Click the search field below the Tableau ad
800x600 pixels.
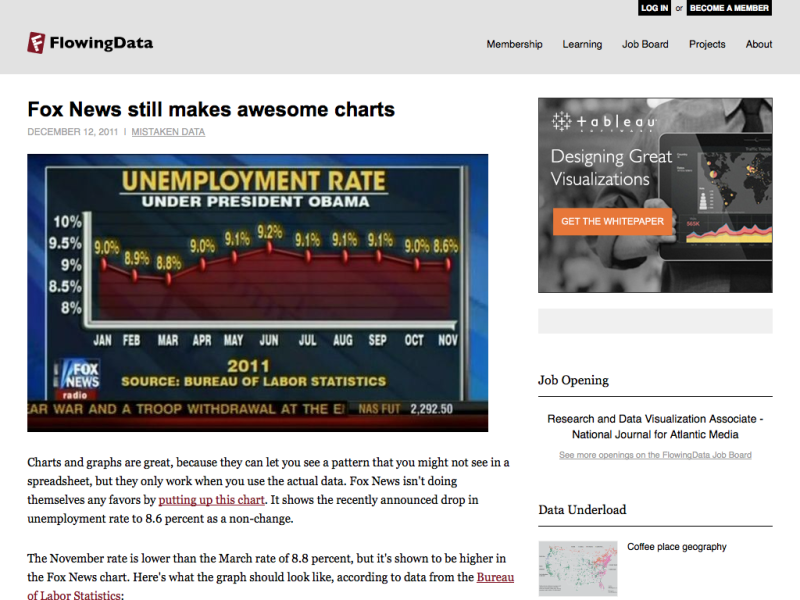coord(655,321)
